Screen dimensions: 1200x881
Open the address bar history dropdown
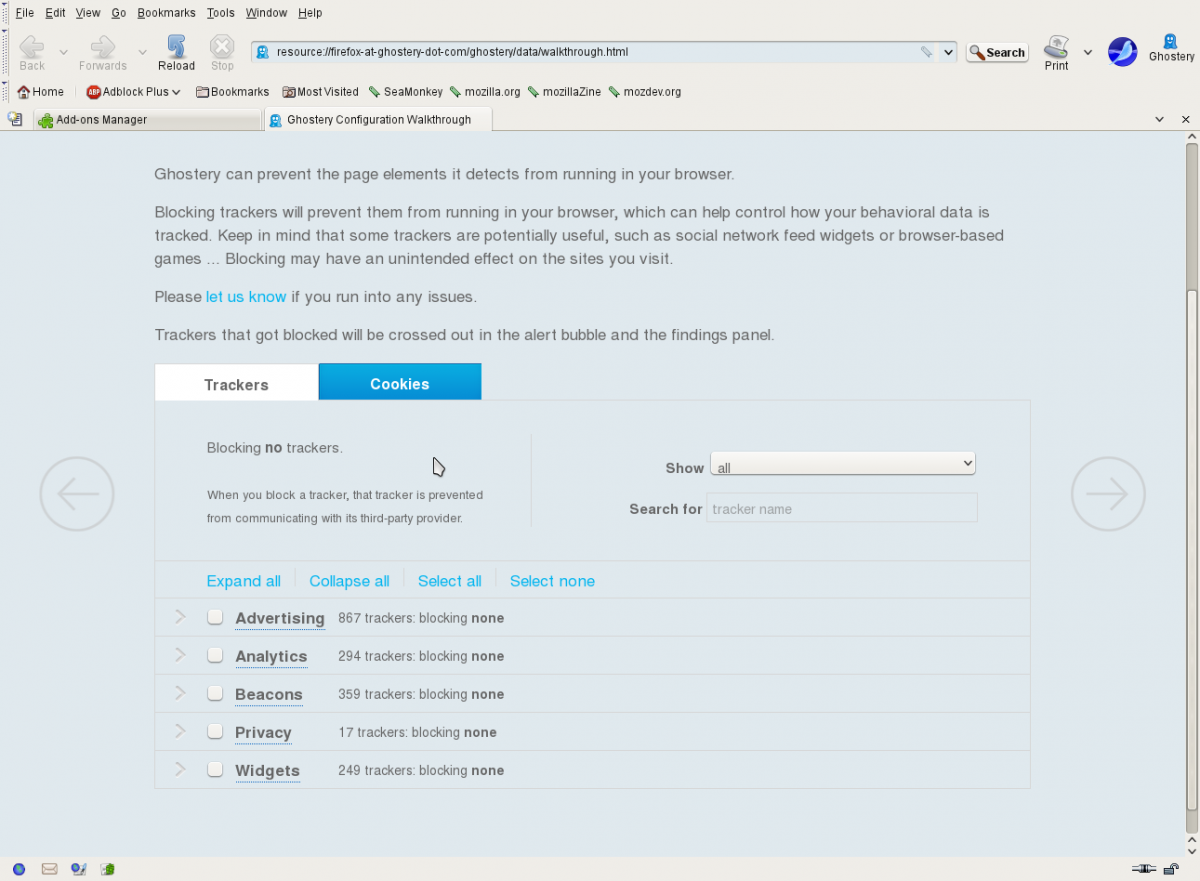click(x=948, y=52)
